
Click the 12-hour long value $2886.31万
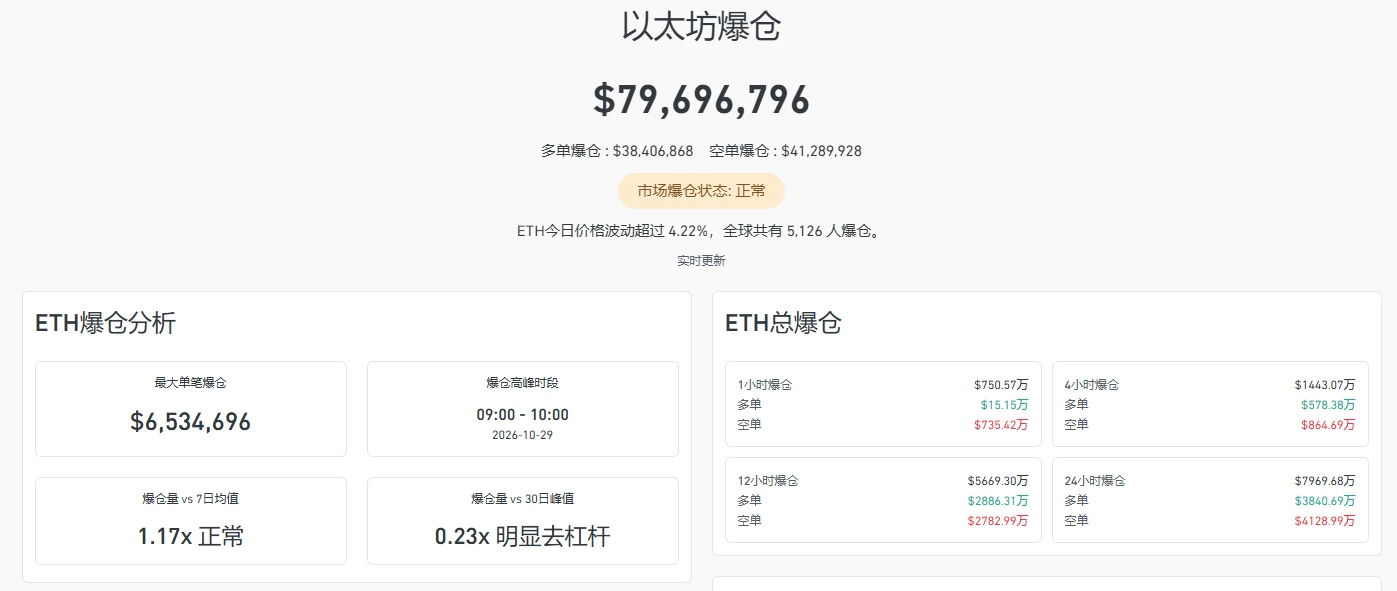(x=998, y=501)
